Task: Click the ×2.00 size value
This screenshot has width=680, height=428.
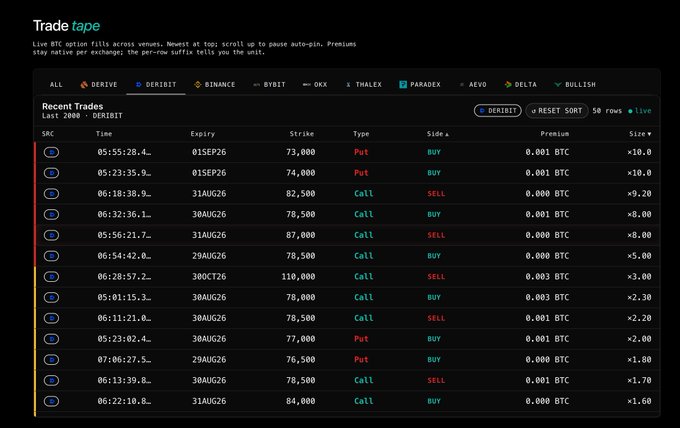Action: point(639,339)
